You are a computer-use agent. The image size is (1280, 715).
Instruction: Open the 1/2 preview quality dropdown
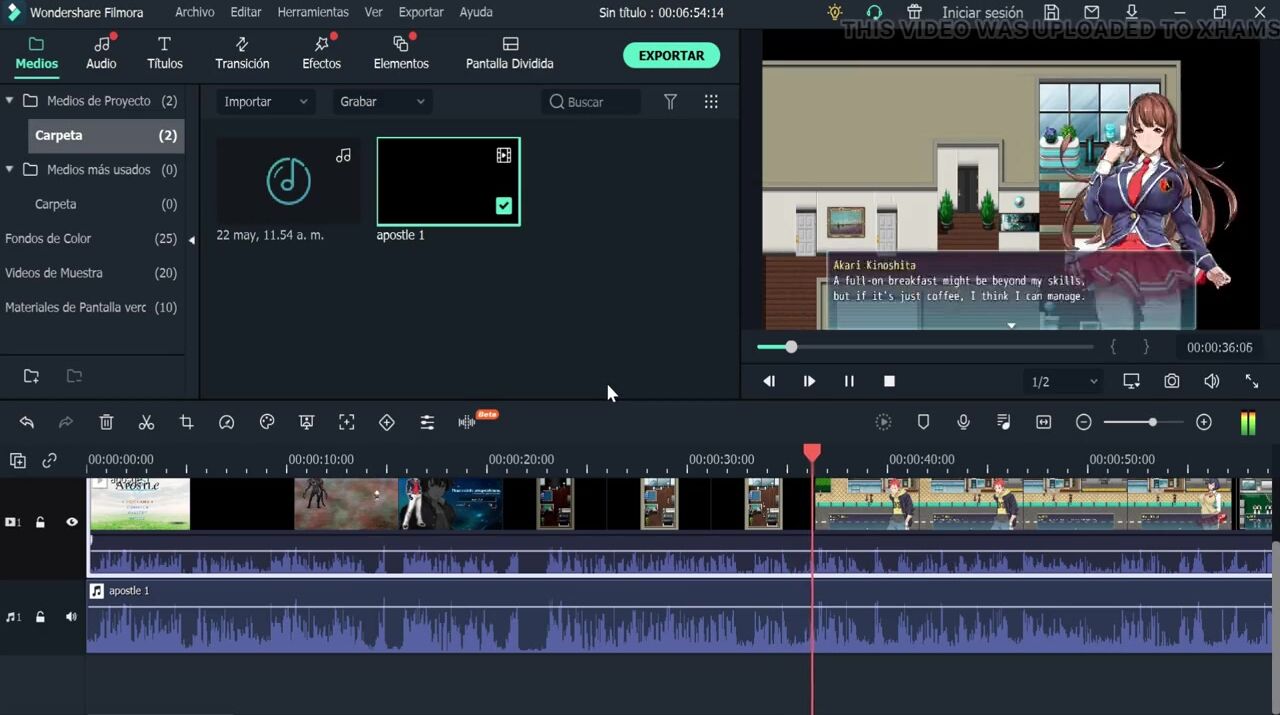click(x=1064, y=382)
